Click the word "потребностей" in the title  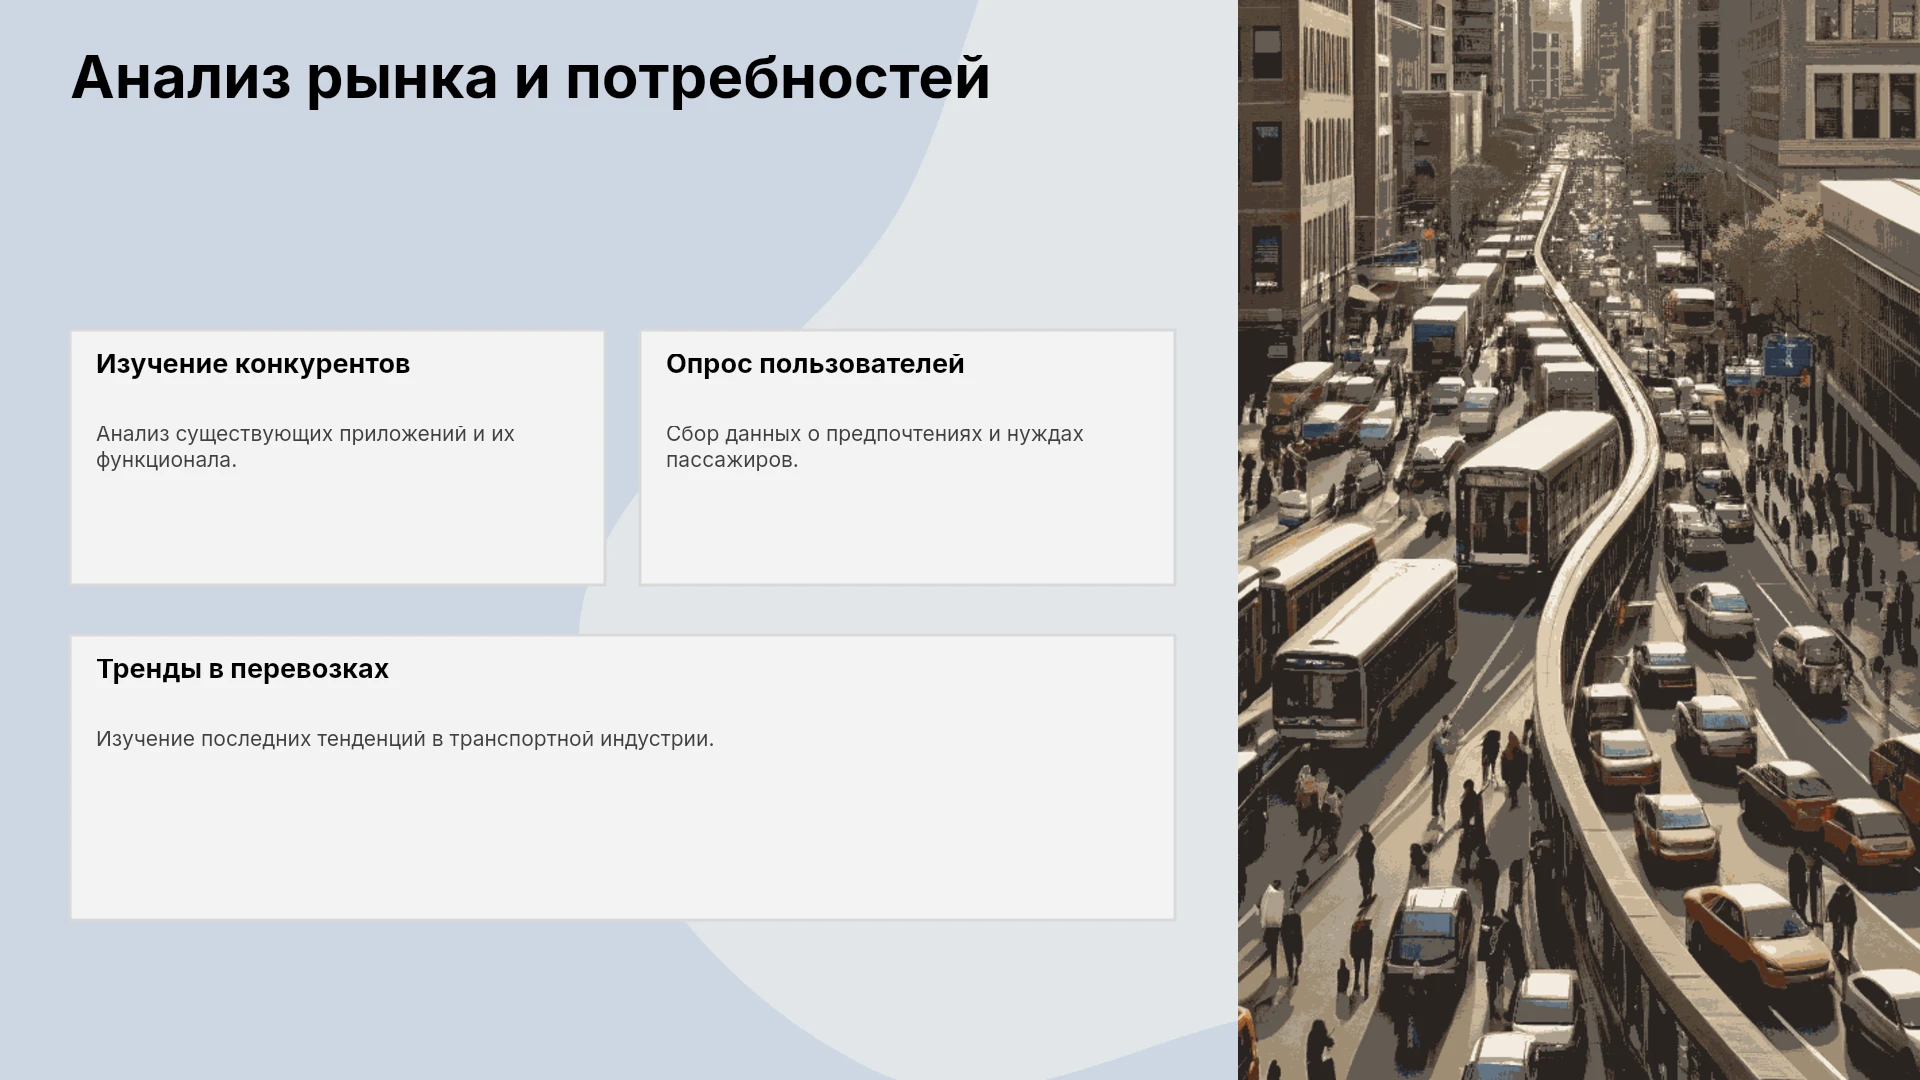778,78
